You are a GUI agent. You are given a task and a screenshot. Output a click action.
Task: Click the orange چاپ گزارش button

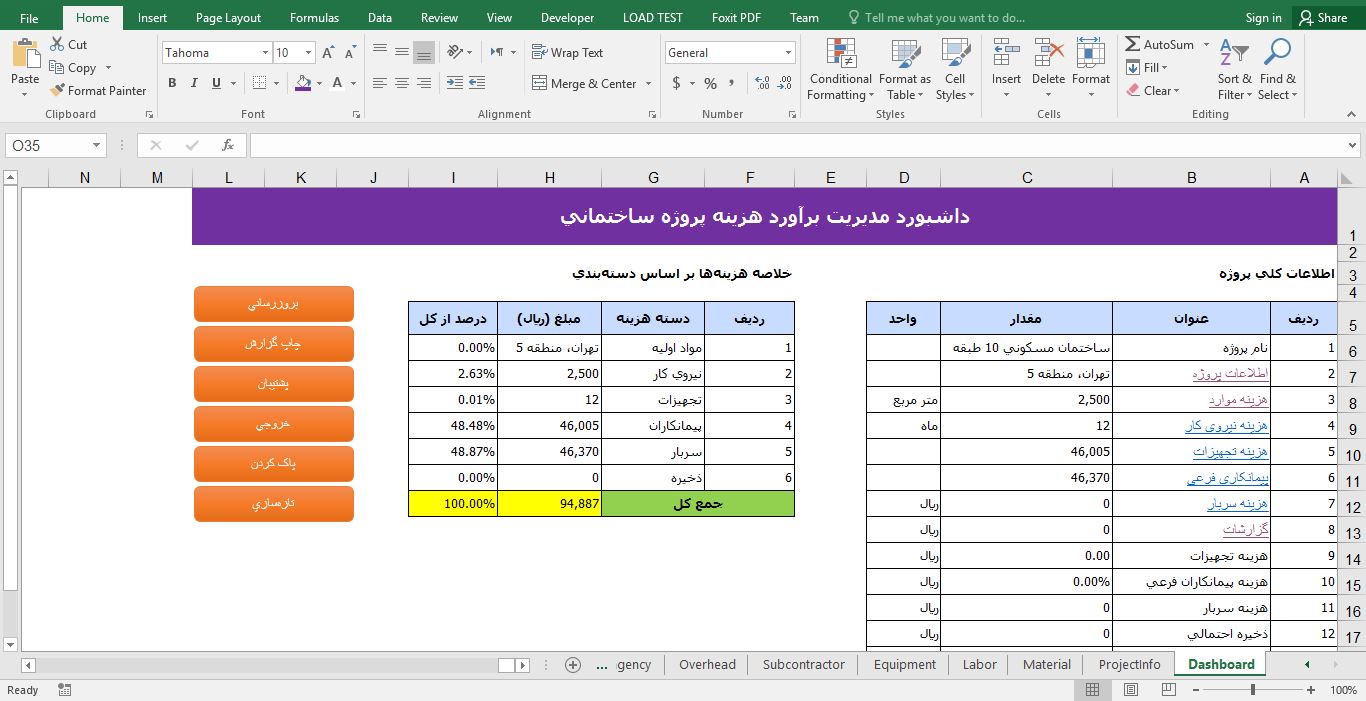[273, 343]
